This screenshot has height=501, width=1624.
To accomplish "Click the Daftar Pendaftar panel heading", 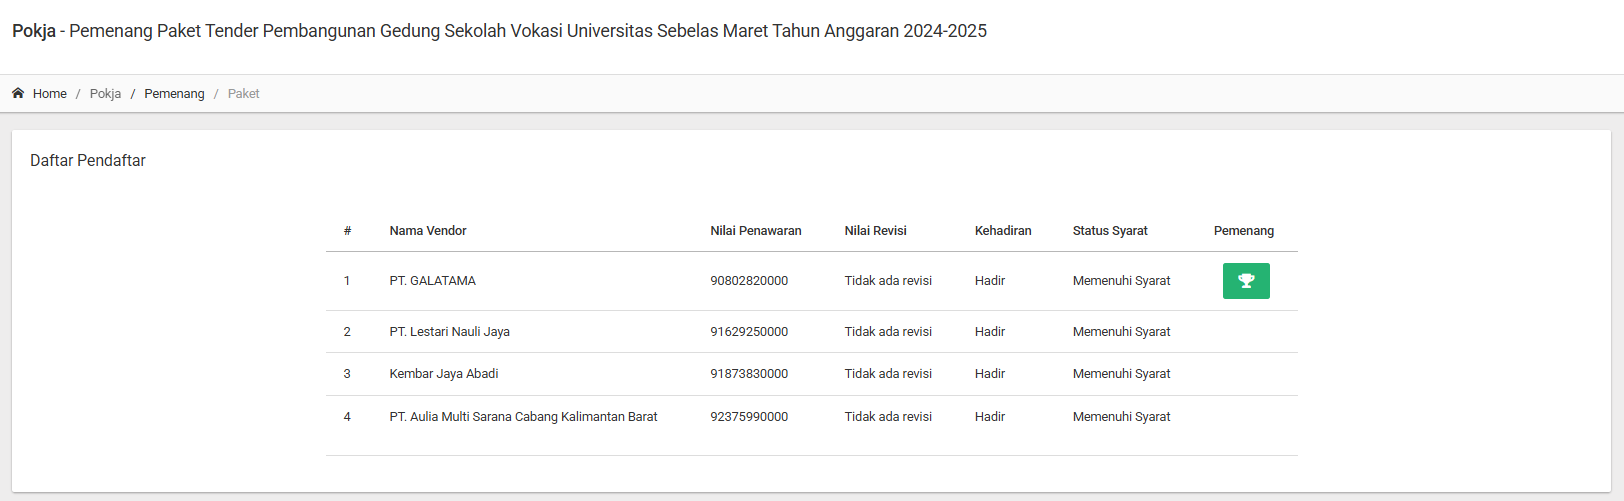I will click(x=88, y=161).
